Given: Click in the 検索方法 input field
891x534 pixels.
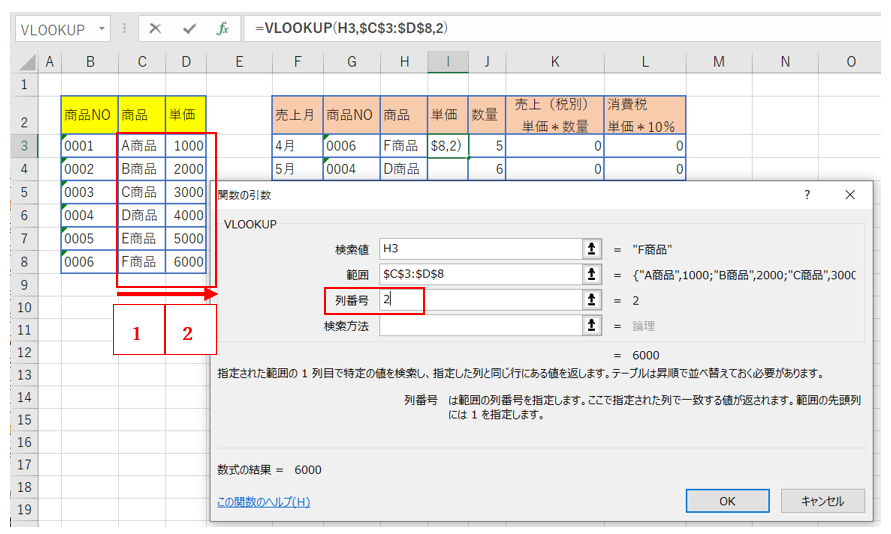Looking at the screenshot, I should (478, 325).
